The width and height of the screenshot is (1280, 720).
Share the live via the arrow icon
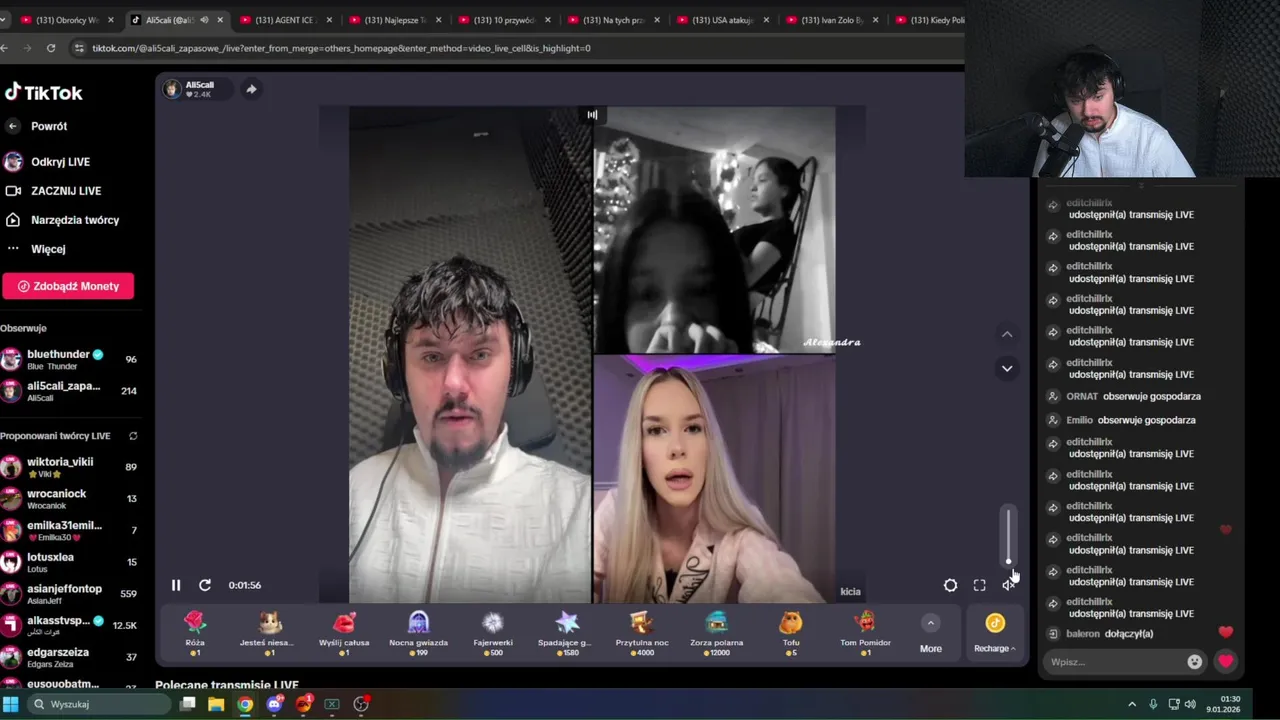[251, 89]
